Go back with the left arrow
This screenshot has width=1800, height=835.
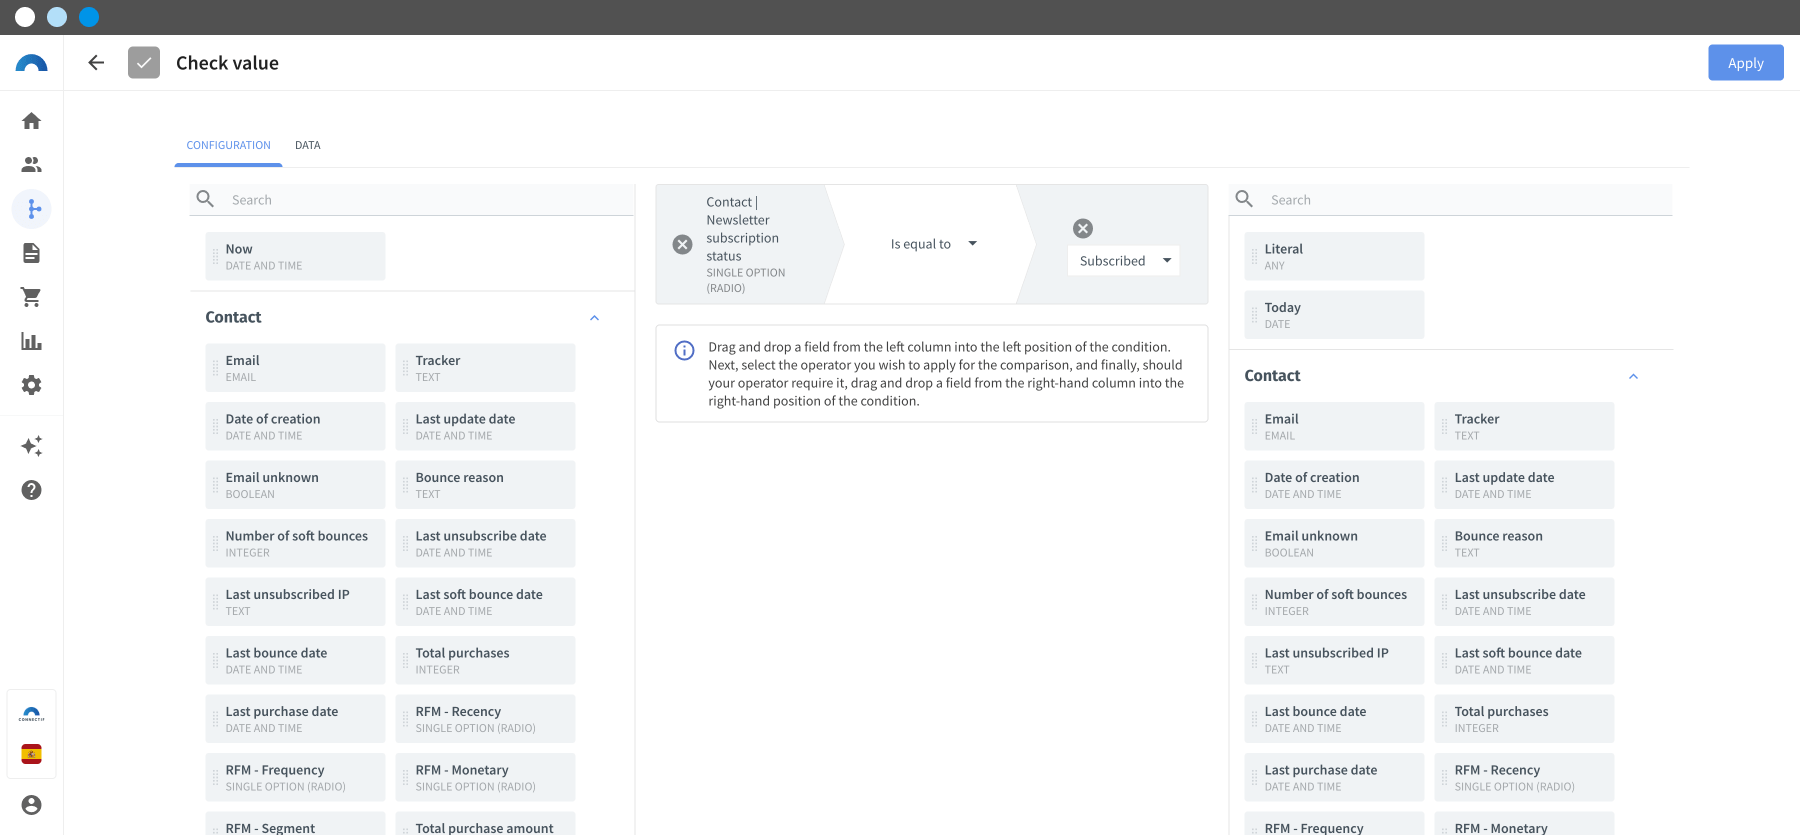tap(96, 63)
